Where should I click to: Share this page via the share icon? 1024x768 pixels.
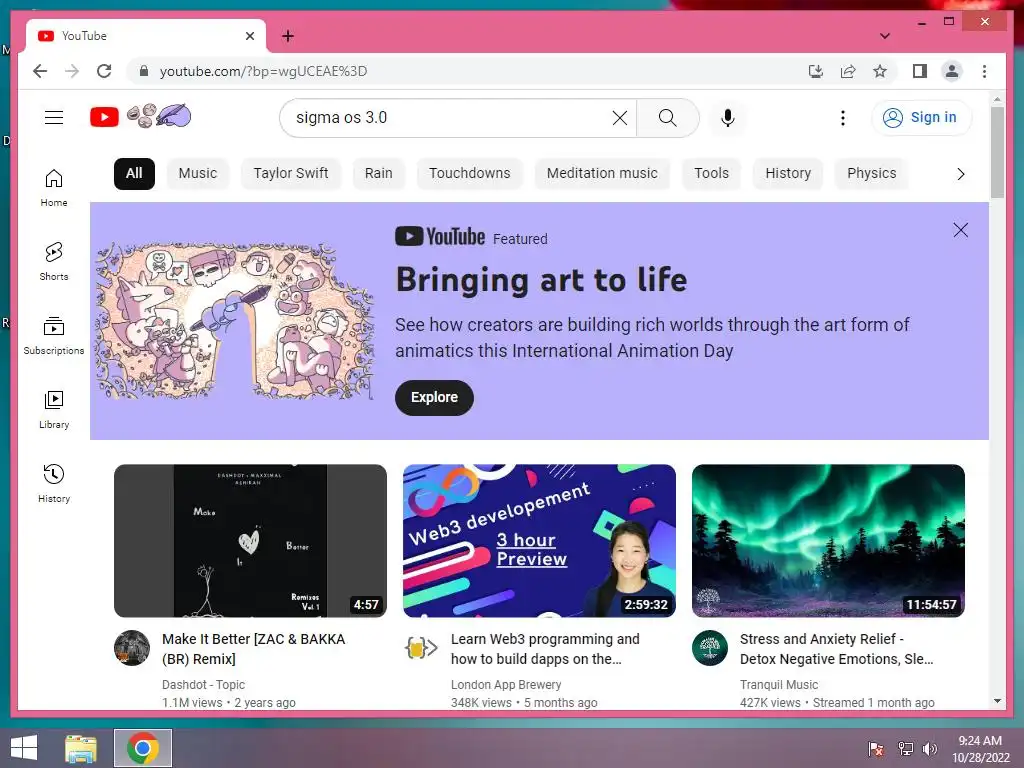tap(848, 71)
